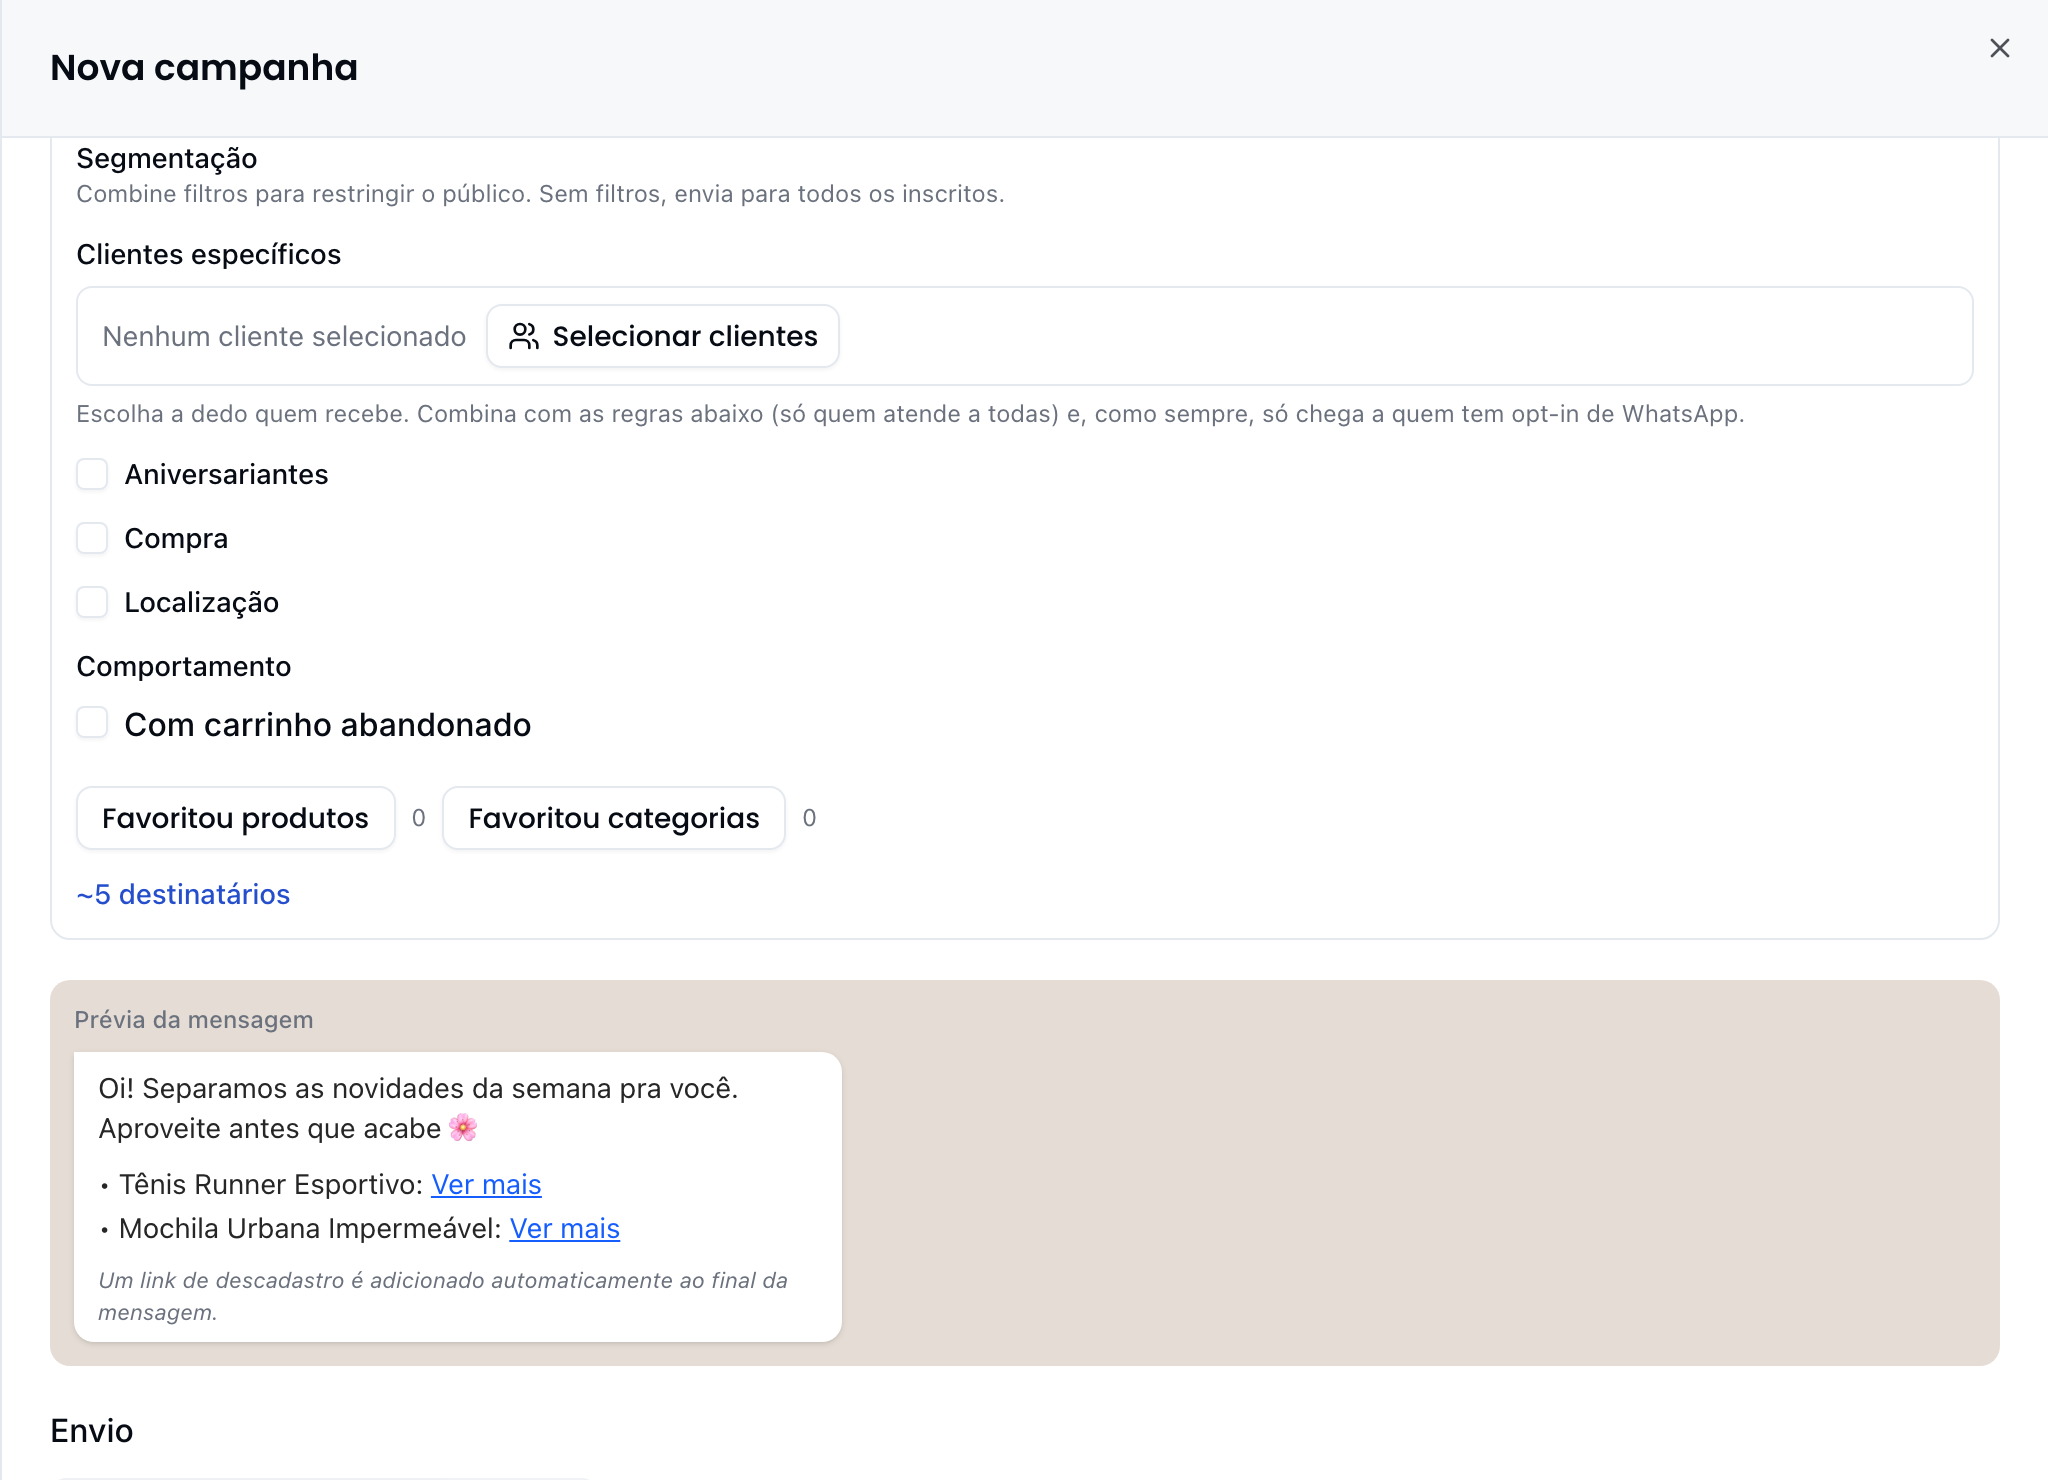
Task: Click the Clientes específicos label
Action: click(209, 254)
